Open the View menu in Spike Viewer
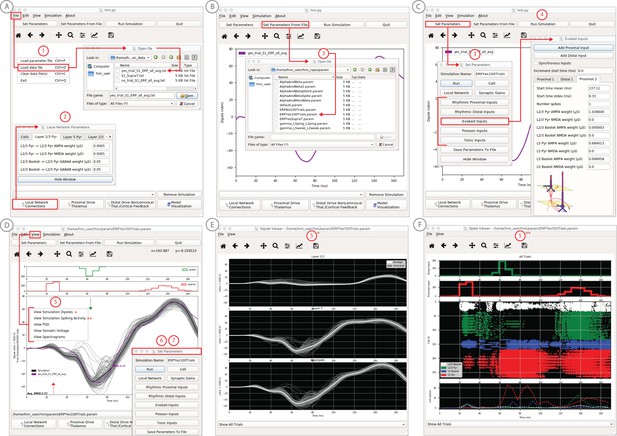This screenshot has height=436, width=617. pyautogui.click(x=440, y=234)
